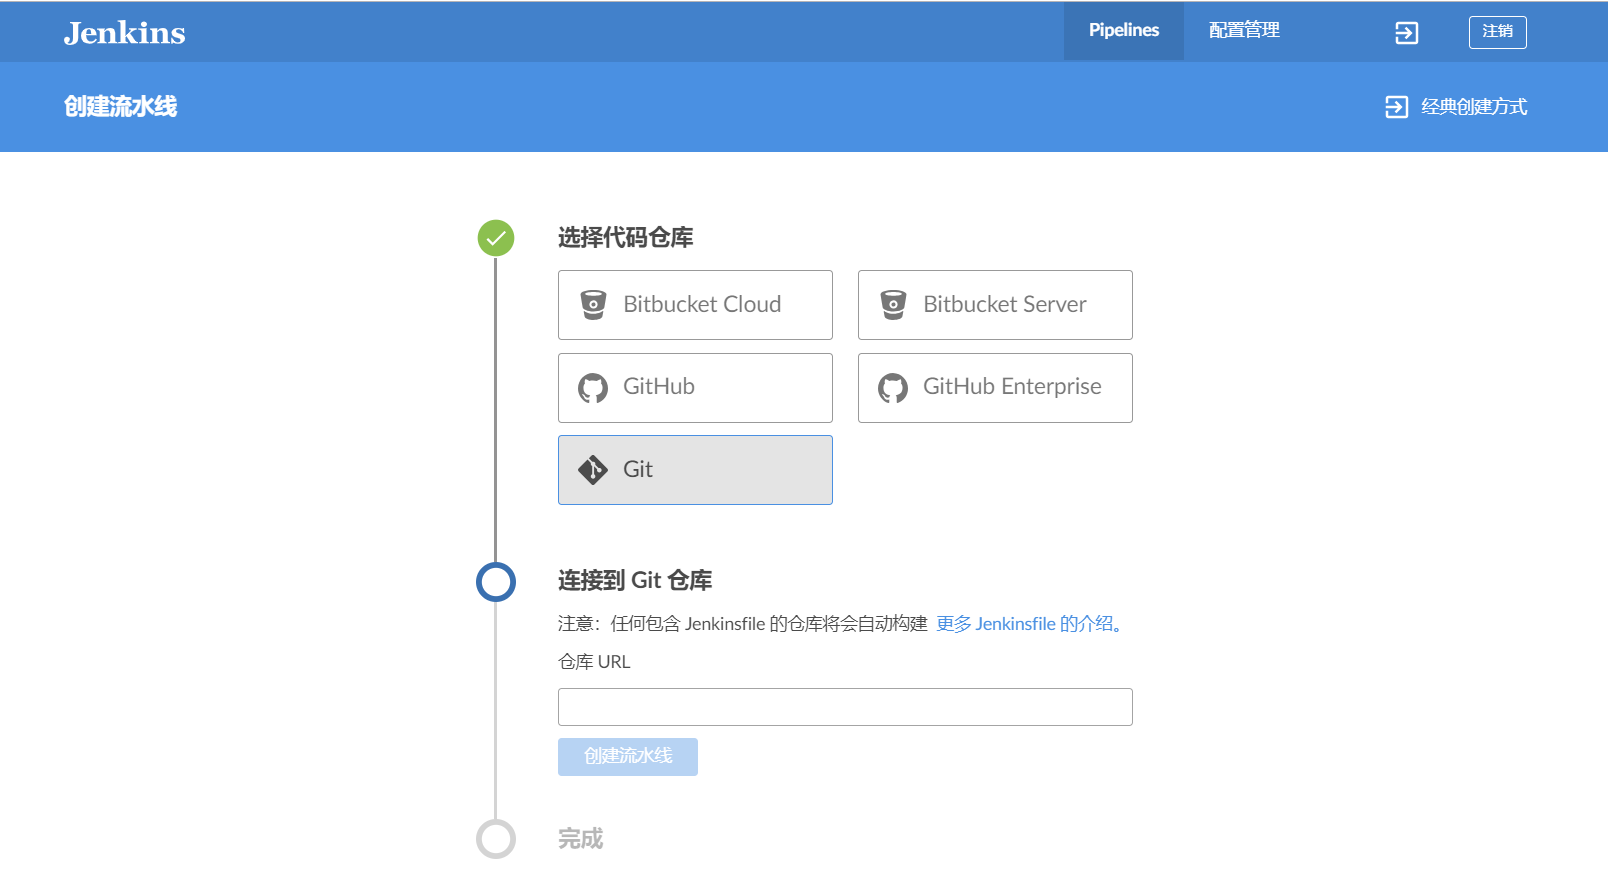Click the blue current-step circle indicator
Viewport: 1608px width, 874px height.
click(496, 582)
